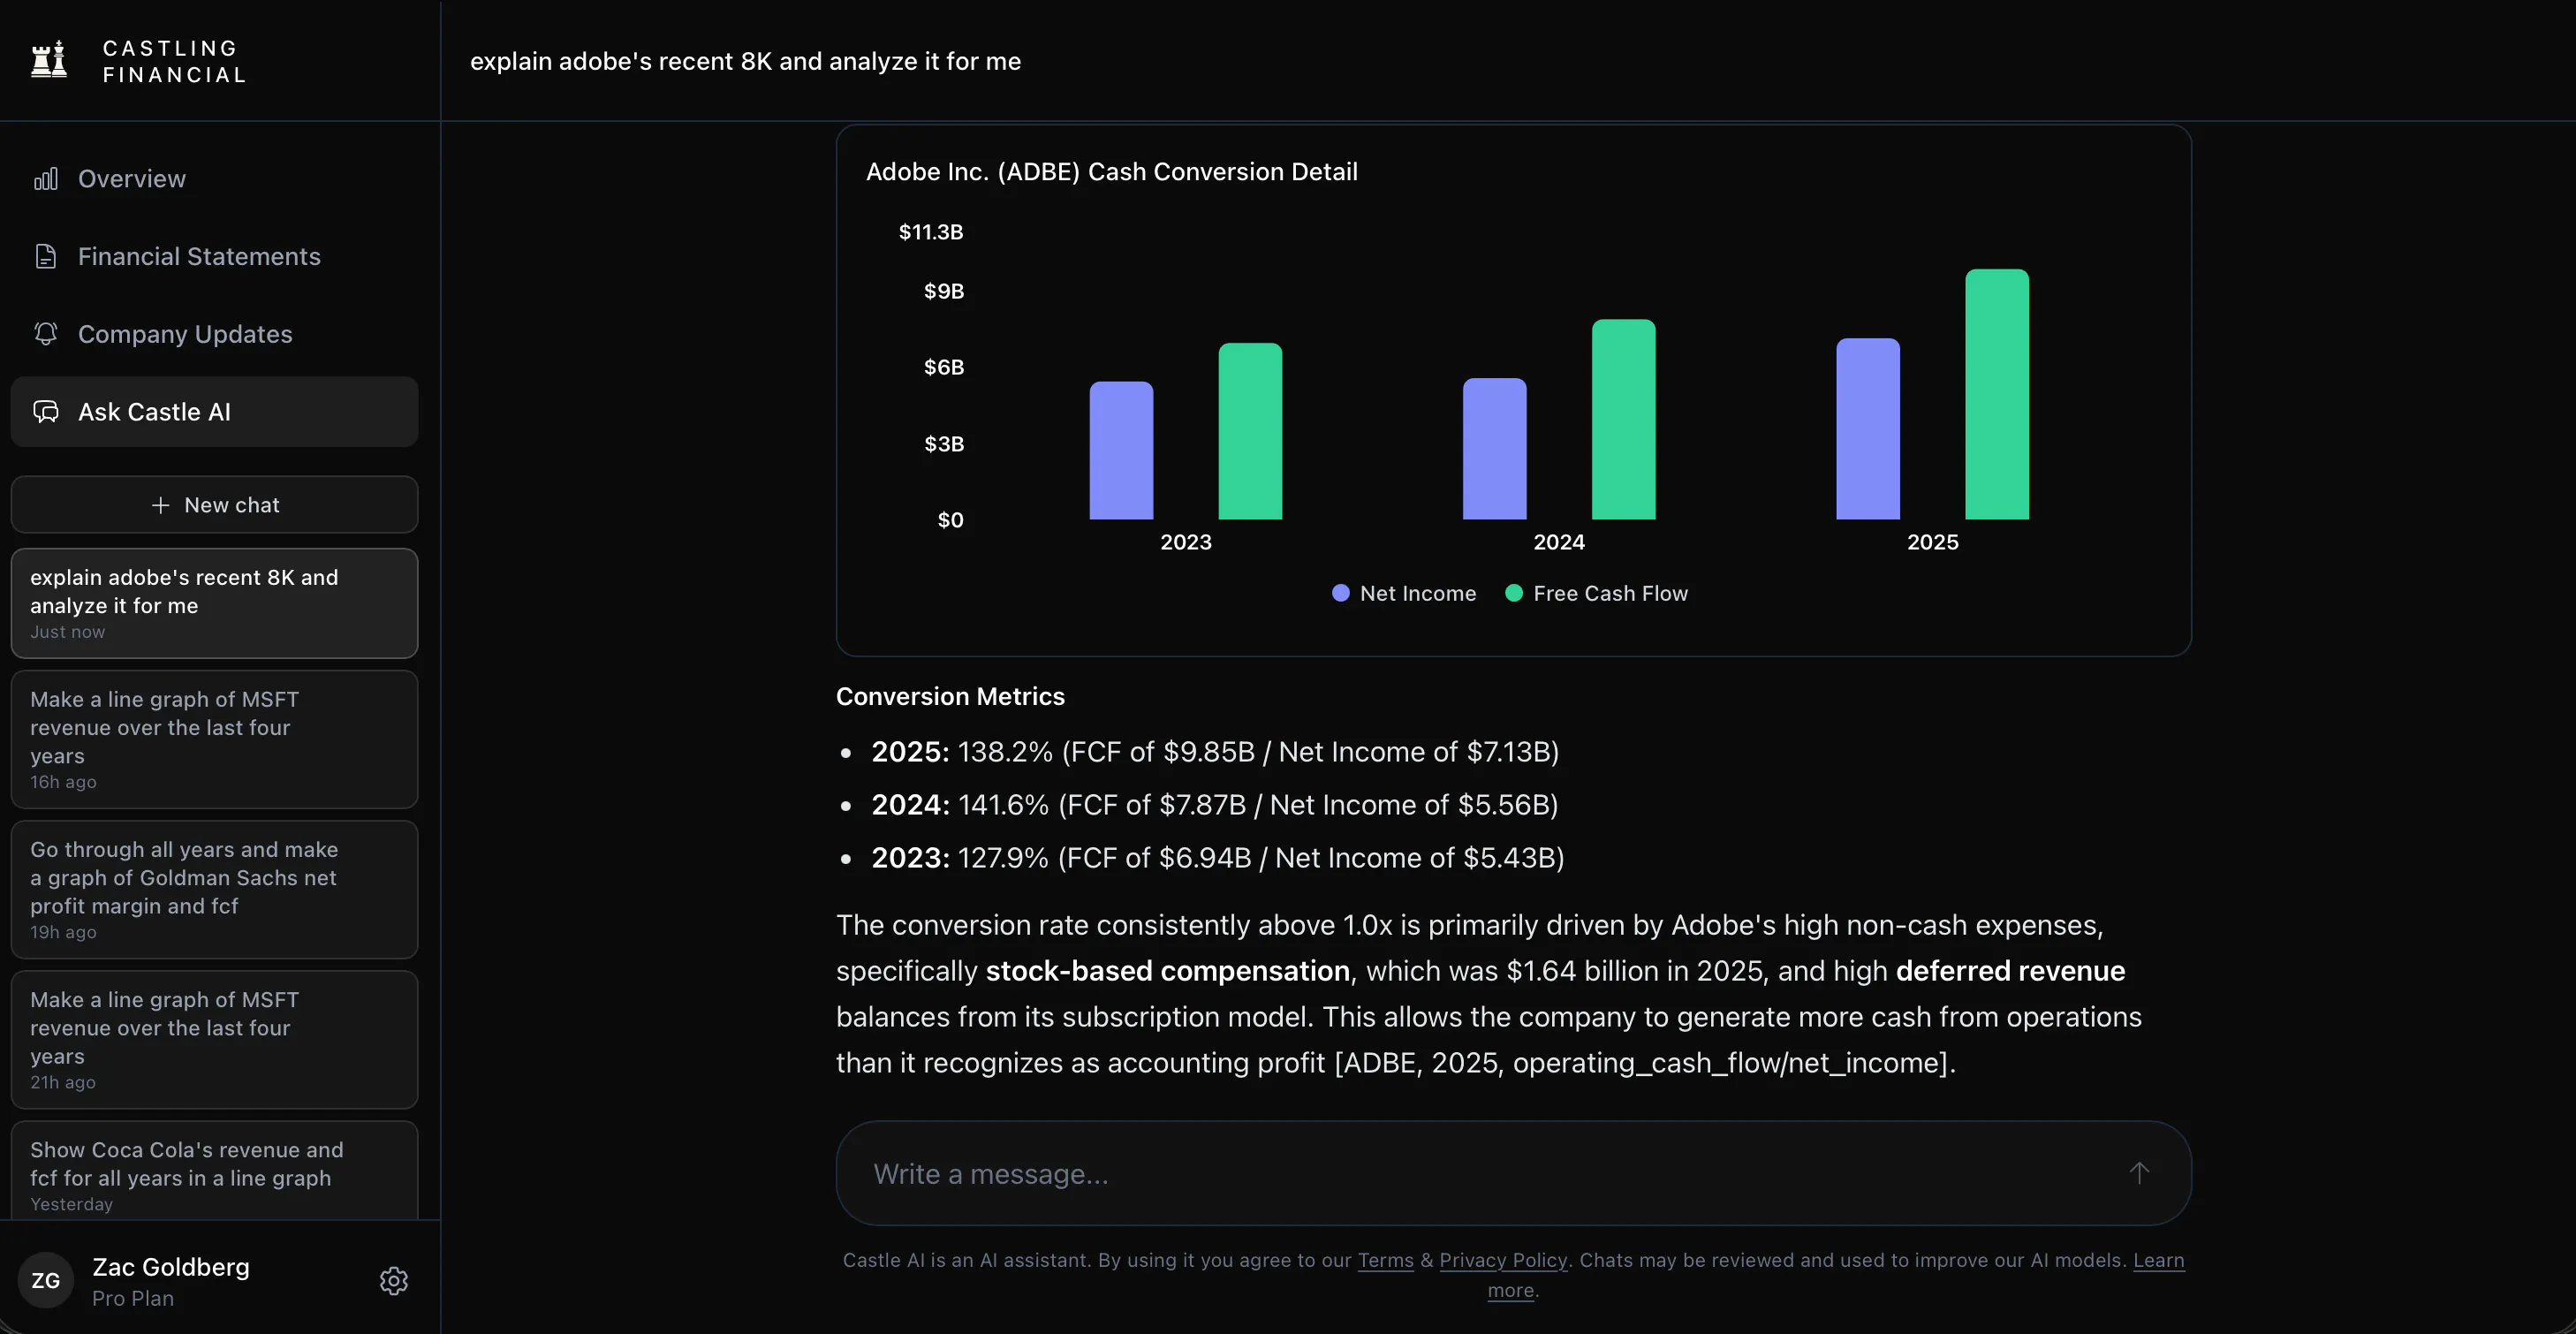
Task: Open Overview via its bar chart icon
Action: click(x=46, y=179)
